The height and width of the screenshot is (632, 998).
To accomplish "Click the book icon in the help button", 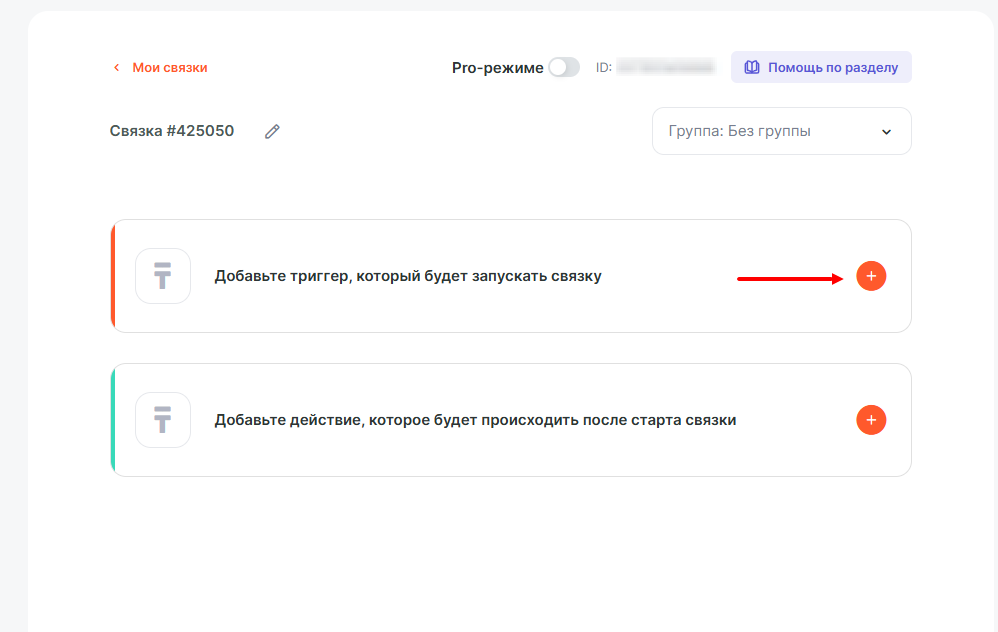I will (752, 68).
